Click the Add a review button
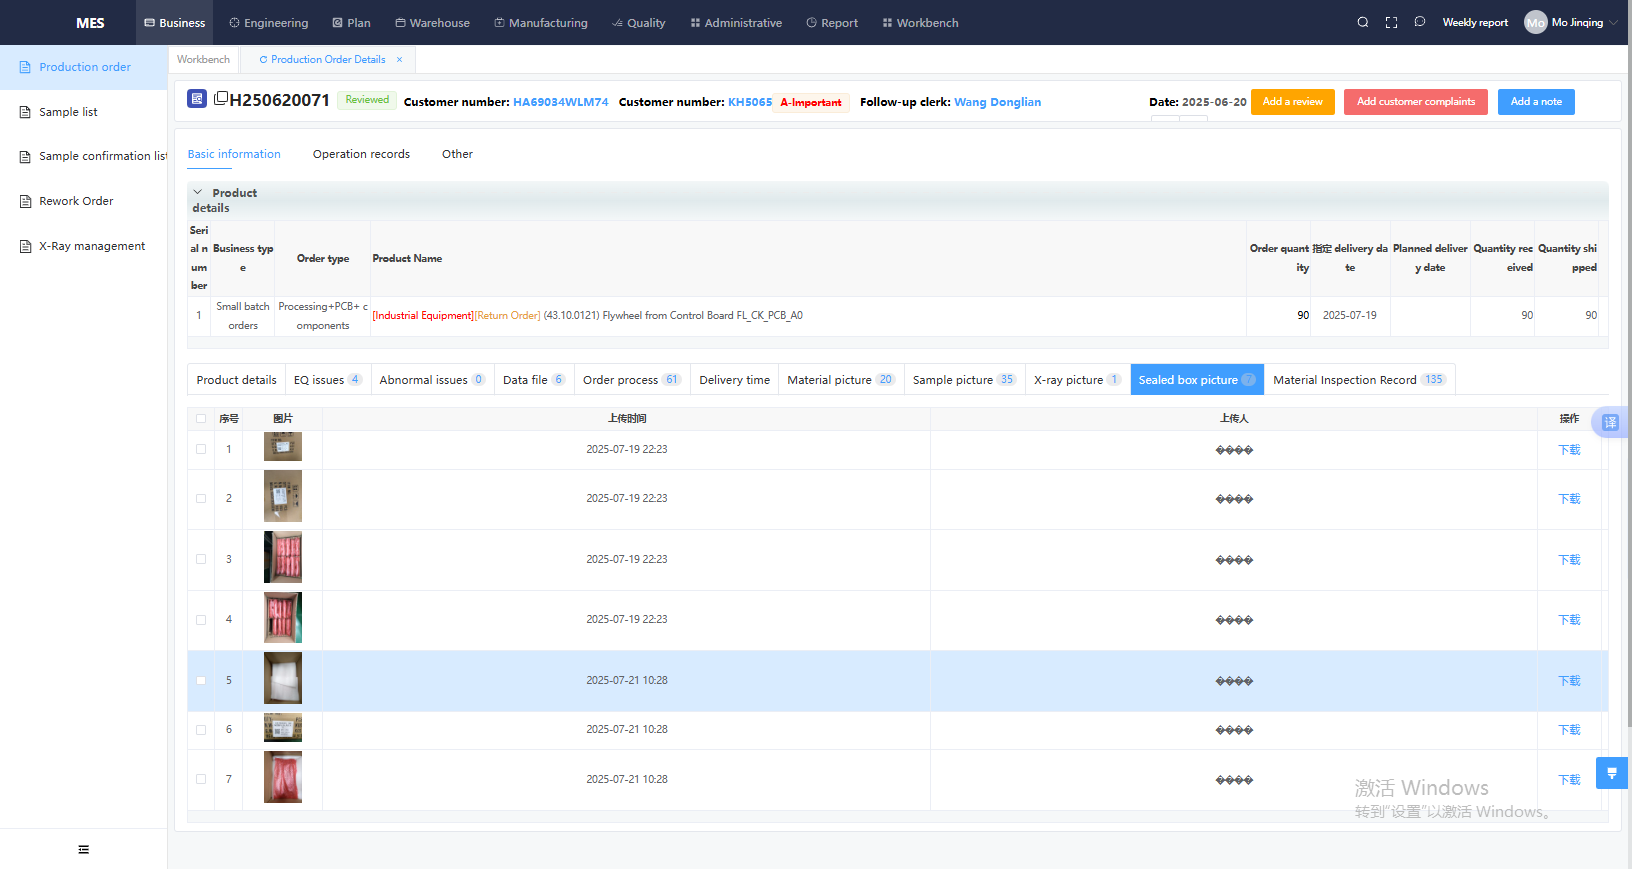Image resolution: width=1632 pixels, height=869 pixels. pyautogui.click(x=1292, y=102)
